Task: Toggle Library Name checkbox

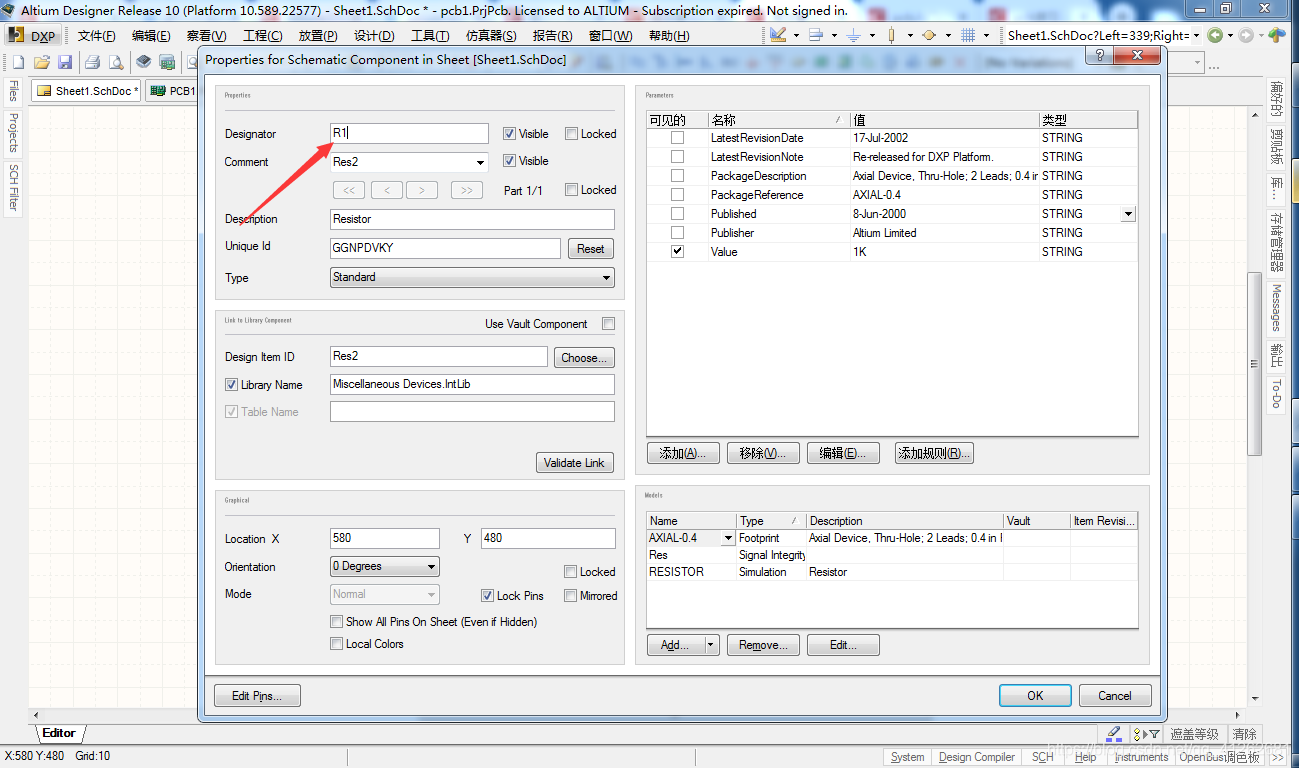Action: pos(232,385)
